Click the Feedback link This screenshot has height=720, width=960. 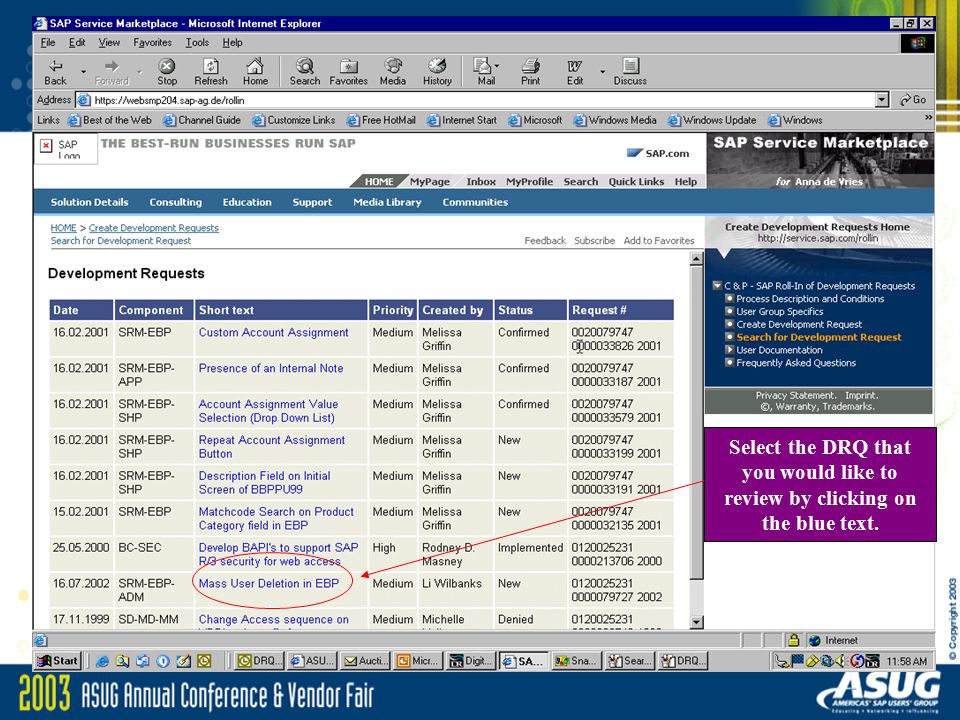(x=545, y=241)
